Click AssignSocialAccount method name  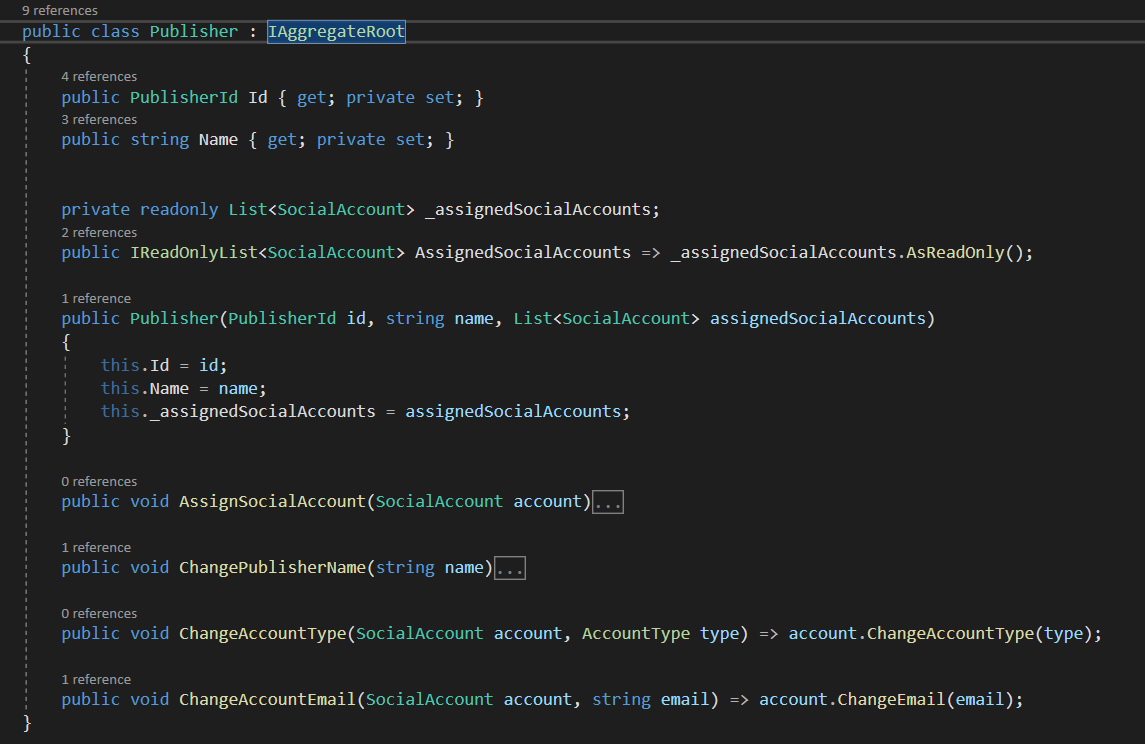click(272, 502)
